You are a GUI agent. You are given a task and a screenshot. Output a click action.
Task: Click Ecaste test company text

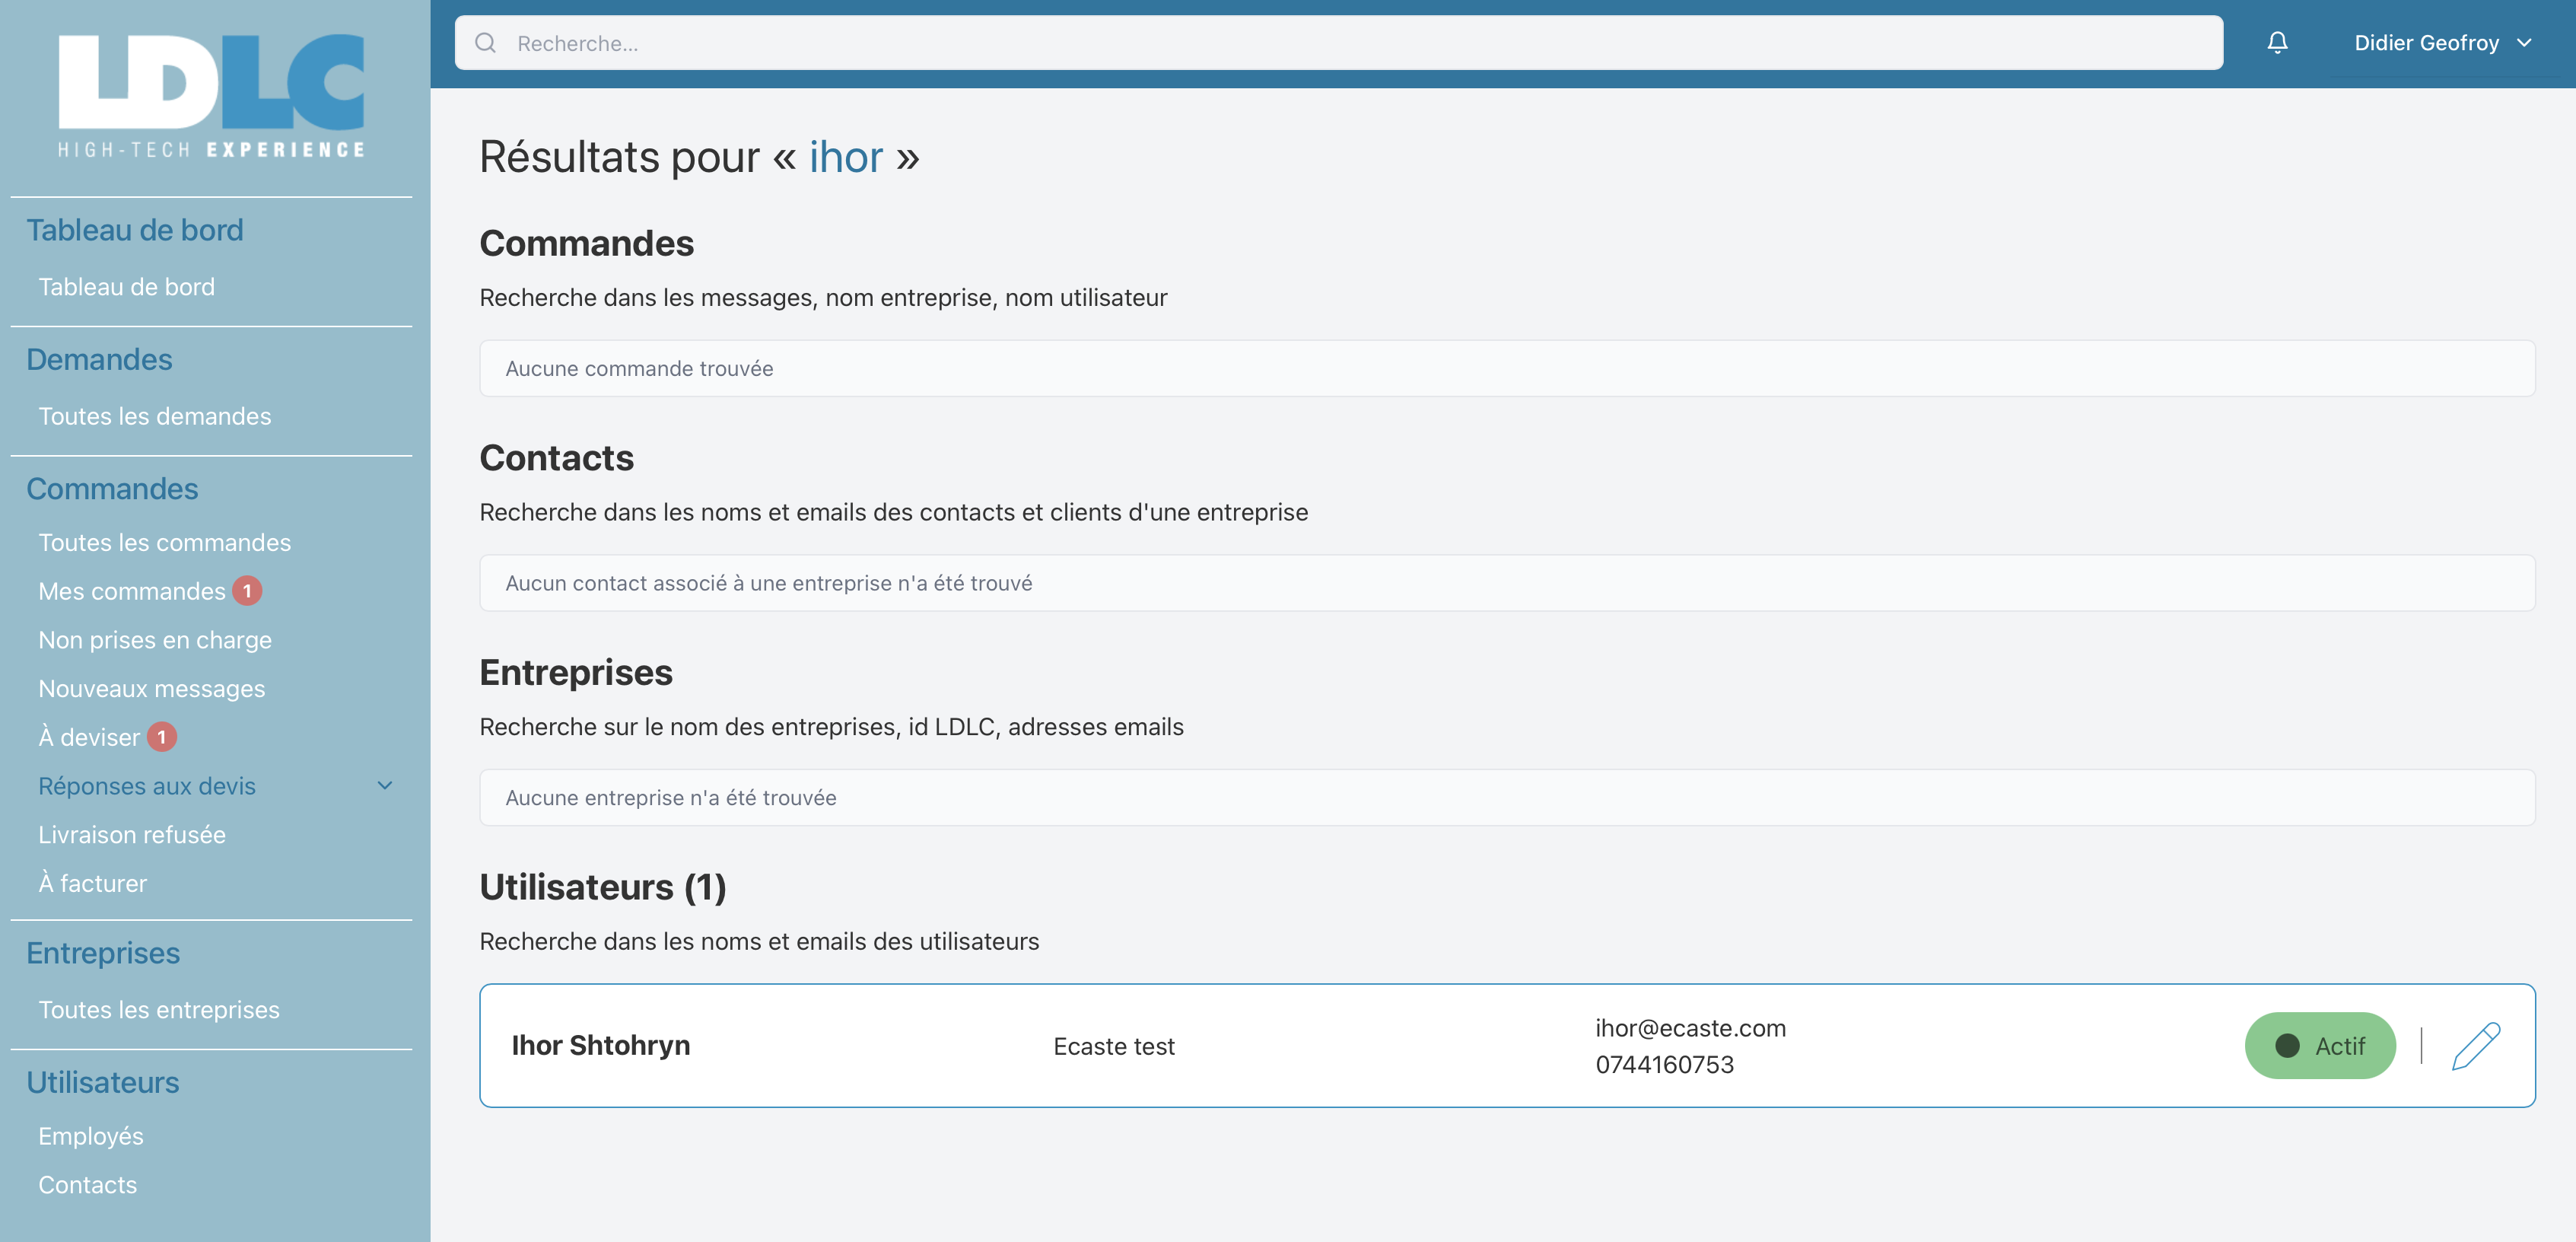[1113, 1047]
